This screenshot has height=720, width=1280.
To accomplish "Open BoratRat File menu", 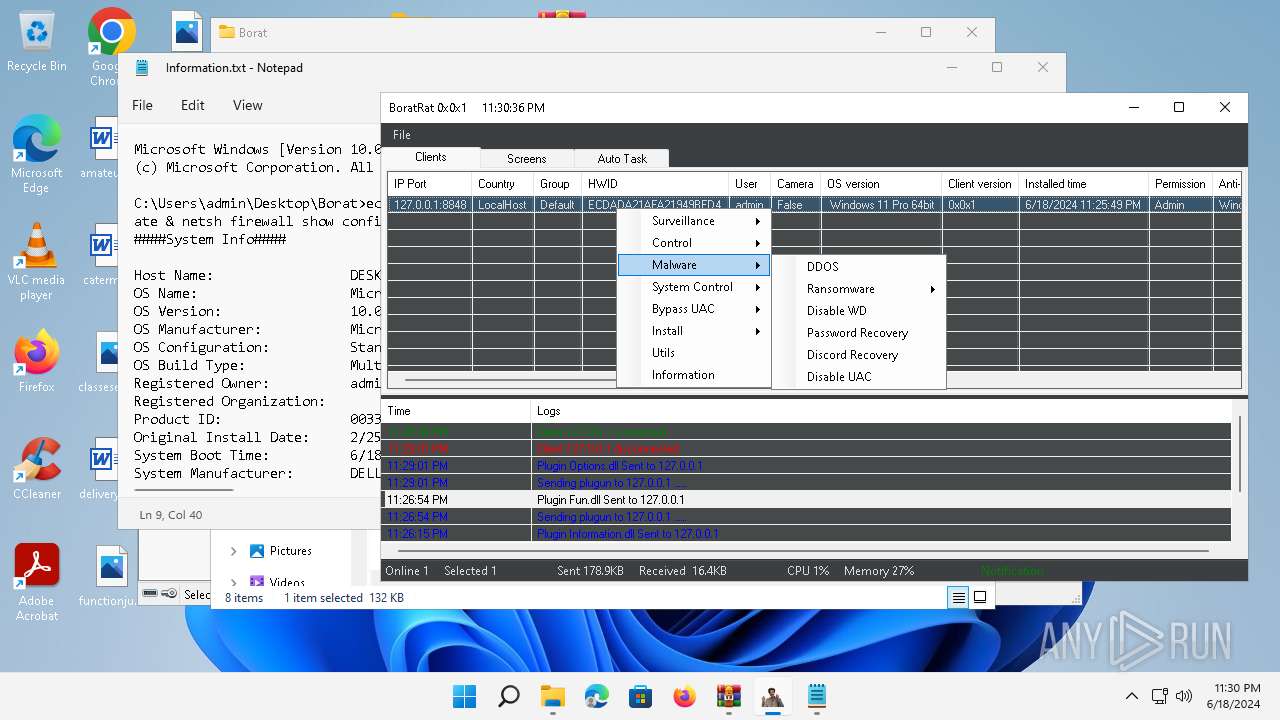I will click(401, 135).
